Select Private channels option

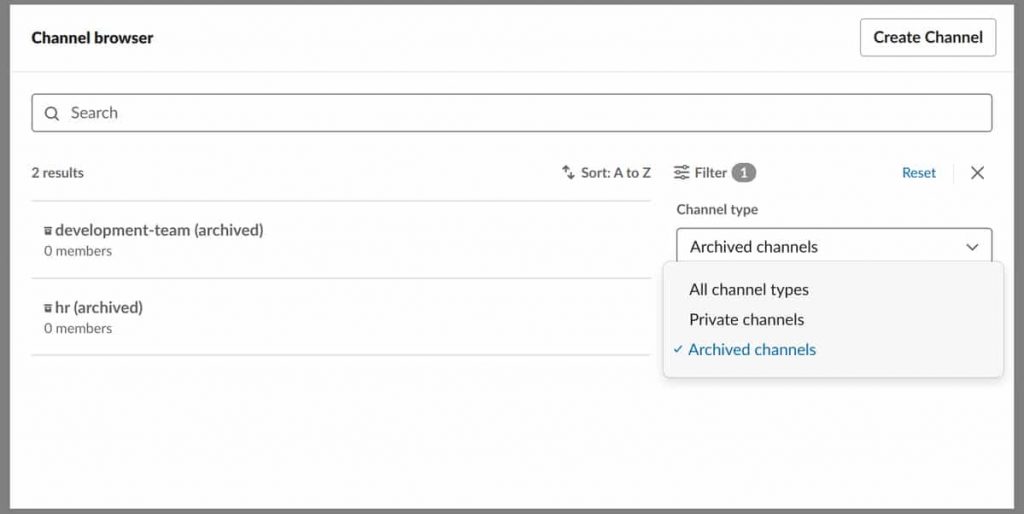(x=746, y=320)
